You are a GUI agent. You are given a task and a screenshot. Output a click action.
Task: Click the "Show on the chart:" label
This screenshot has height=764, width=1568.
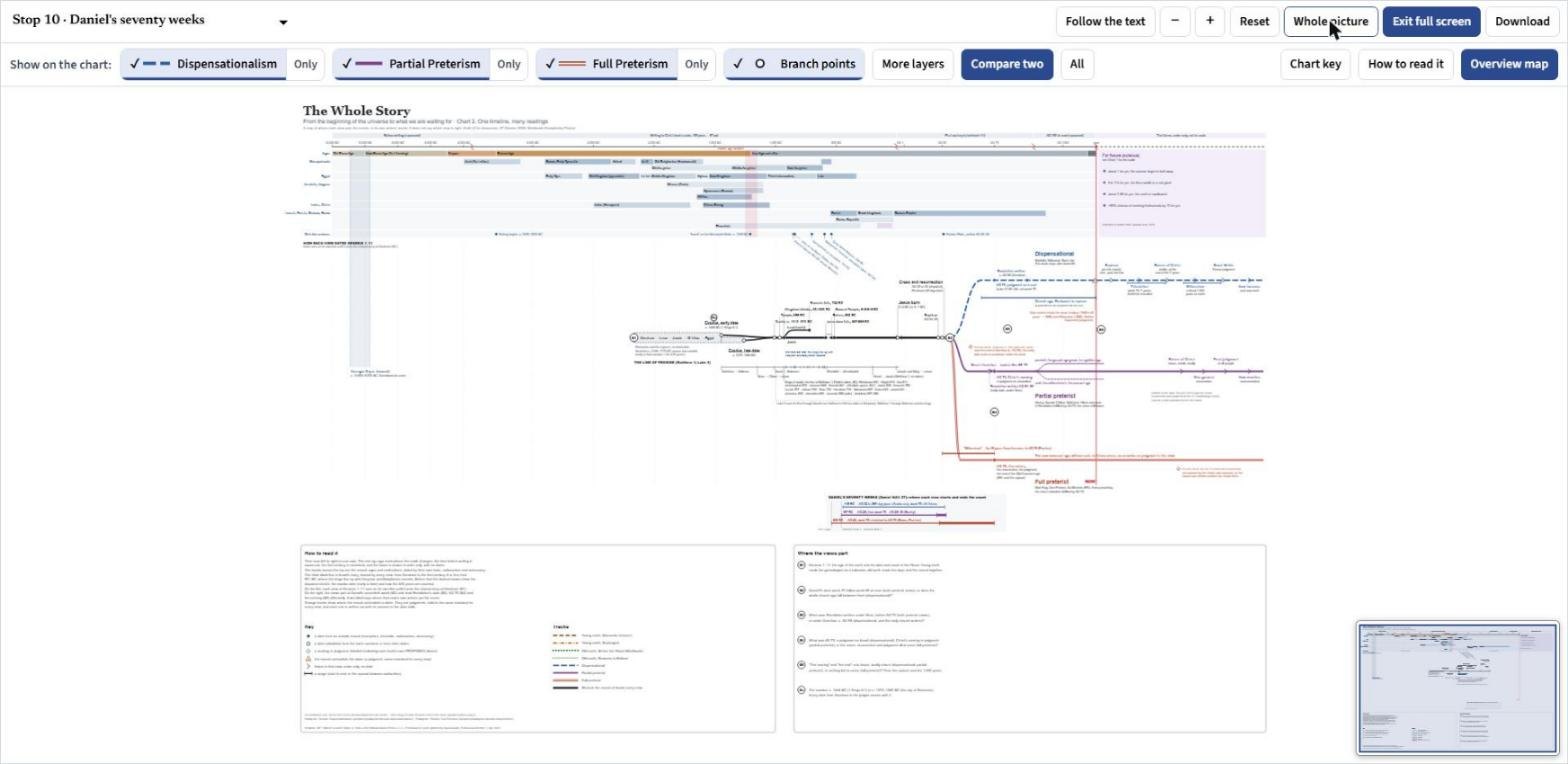61,64
